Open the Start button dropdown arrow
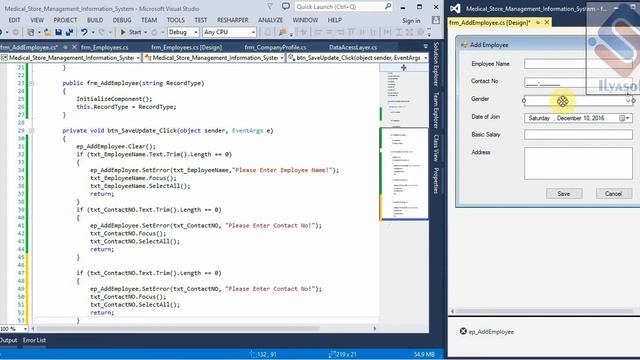Viewport: 640px width, 360px height. [145, 32]
